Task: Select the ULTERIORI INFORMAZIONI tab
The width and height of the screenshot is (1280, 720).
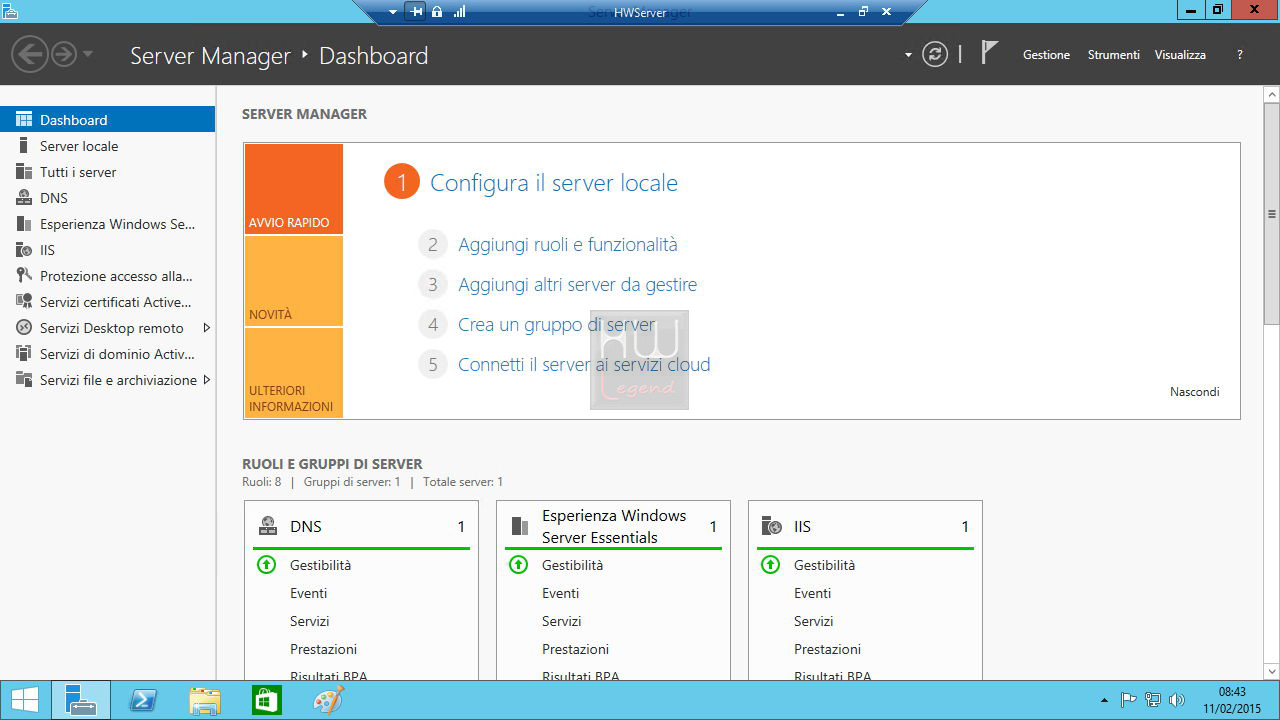Action: [x=293, y=373]
